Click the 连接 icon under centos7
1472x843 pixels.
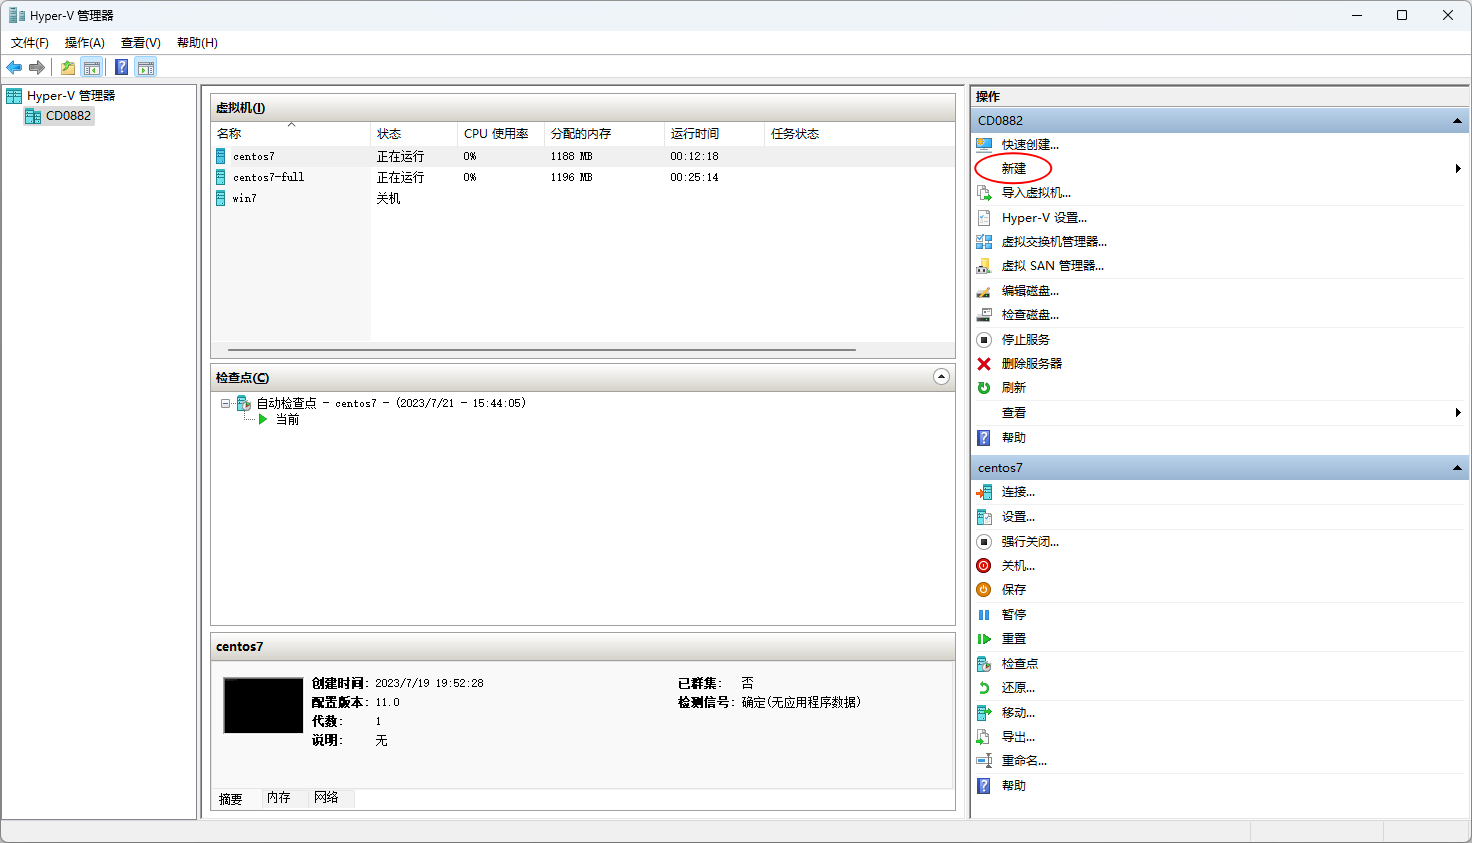pos(984,491)
